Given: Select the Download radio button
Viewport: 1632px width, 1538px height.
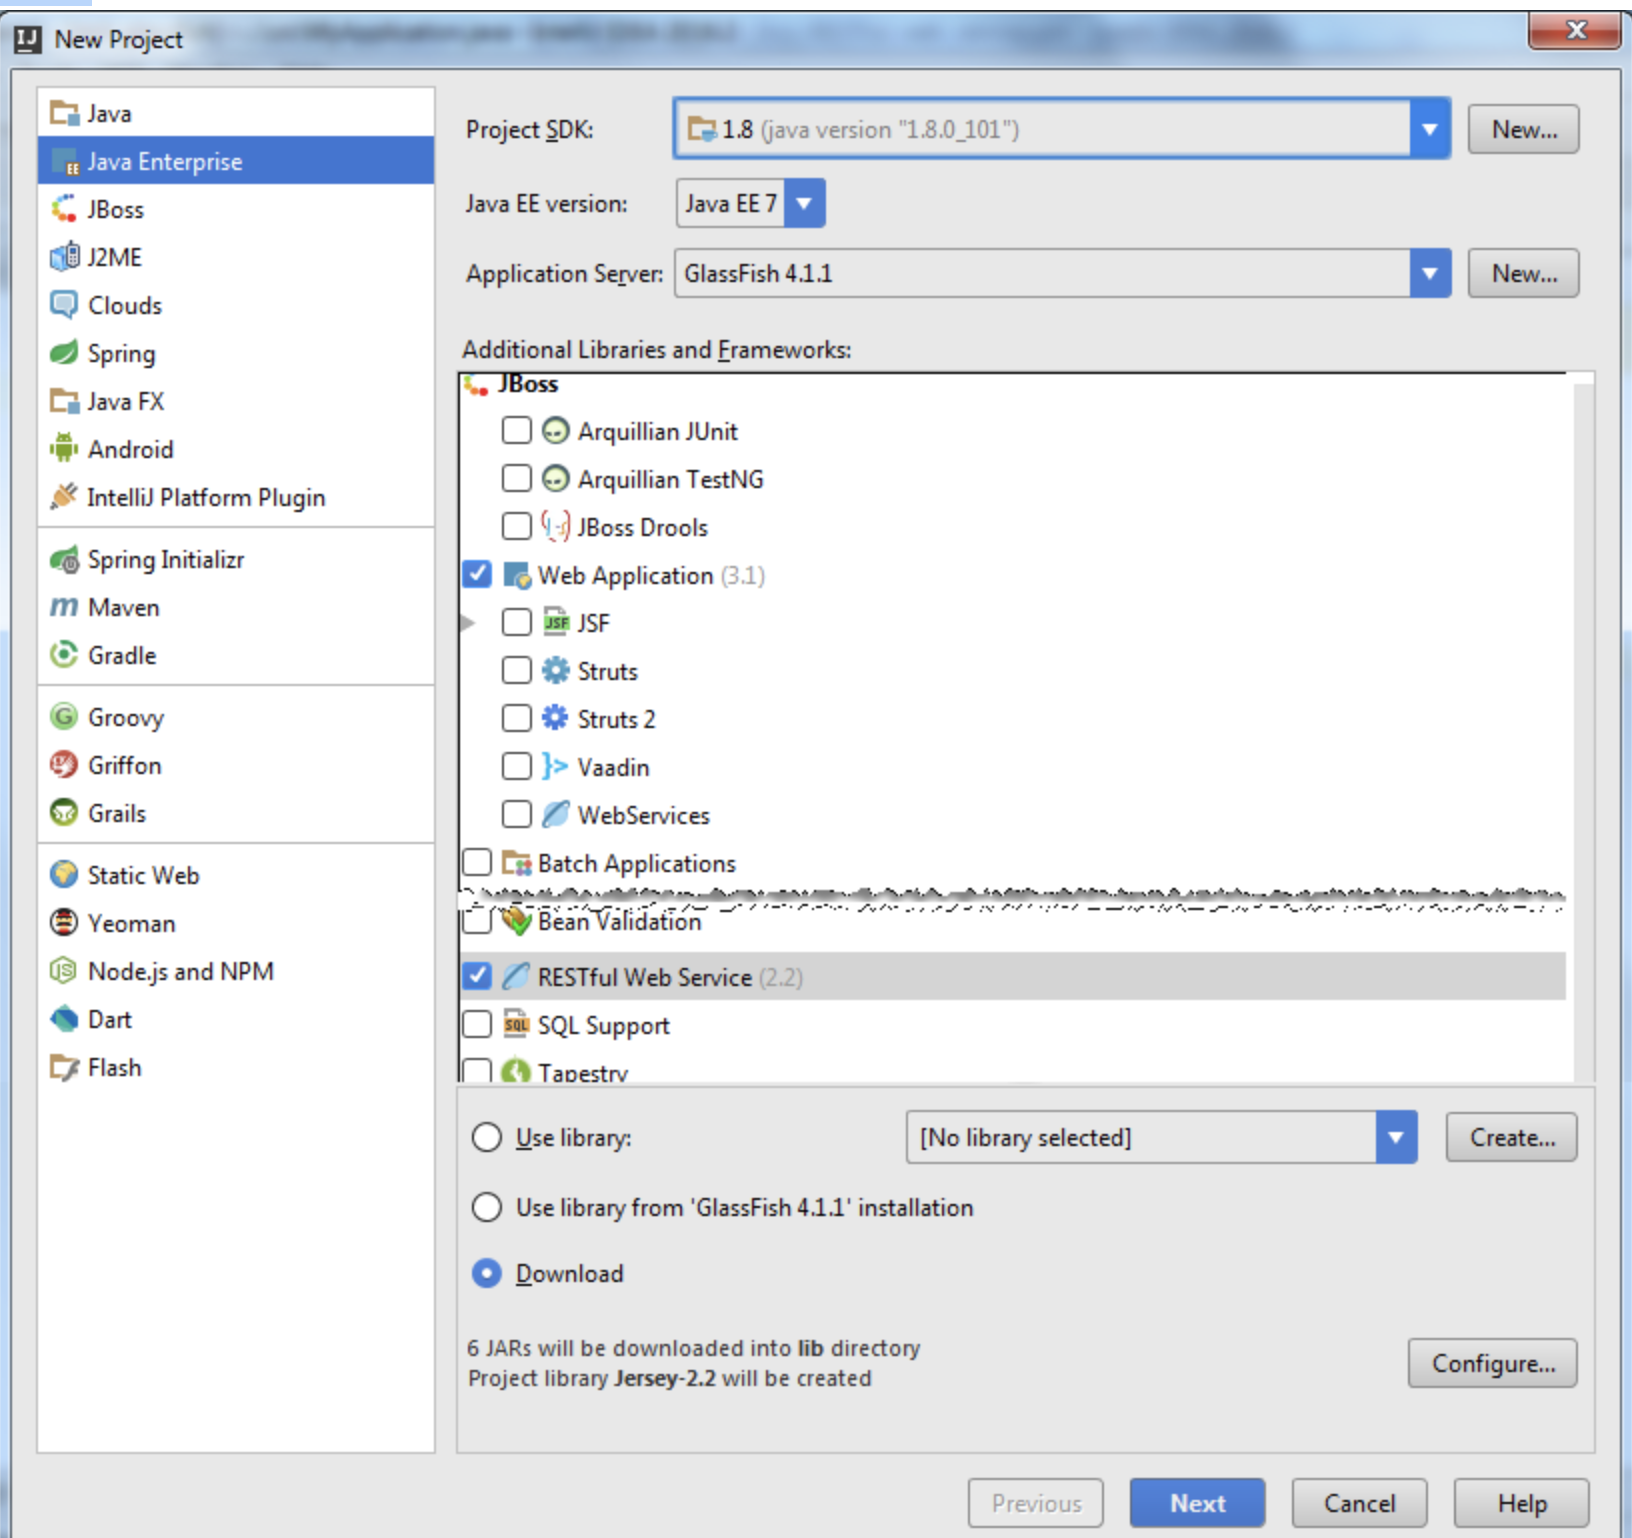Looking at the screenshot, I should tap(486, 1274).
